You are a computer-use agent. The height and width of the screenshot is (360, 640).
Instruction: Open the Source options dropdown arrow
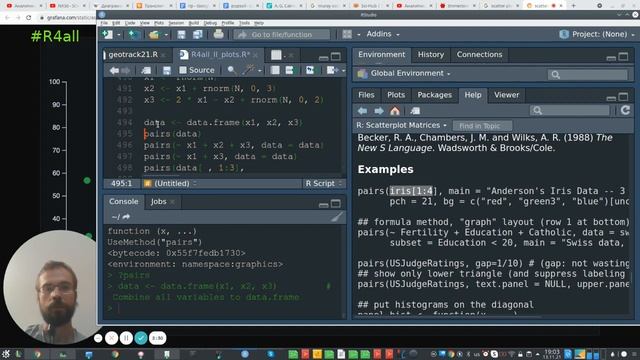(343, 71)
